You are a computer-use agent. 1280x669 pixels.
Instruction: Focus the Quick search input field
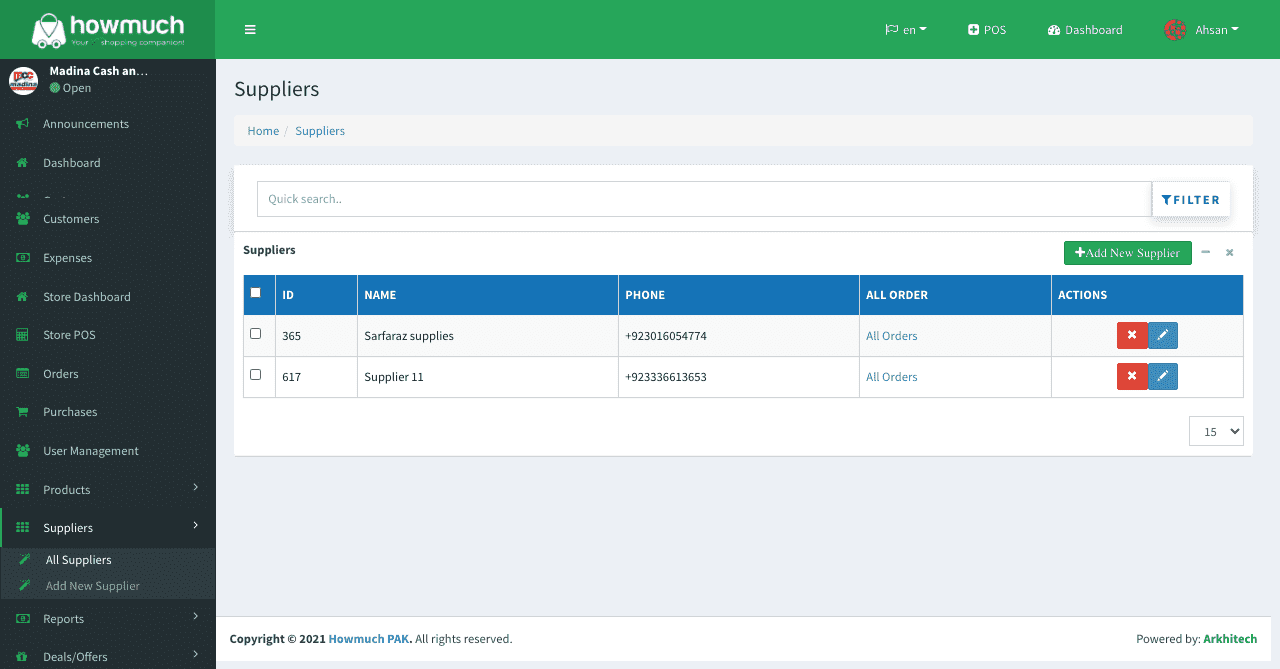click(x=704, y=199)
